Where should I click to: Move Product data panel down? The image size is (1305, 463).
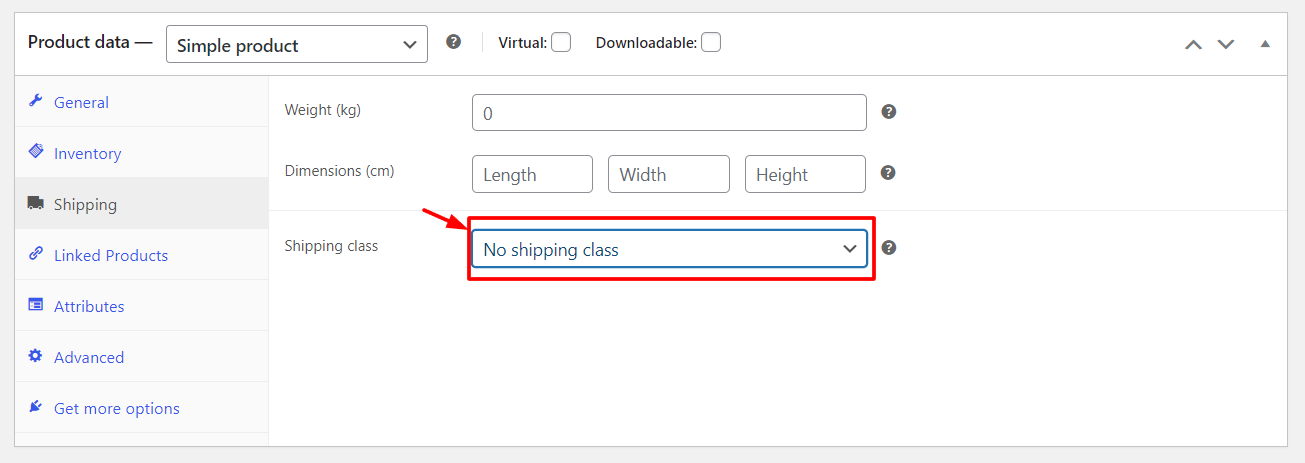click(x=1226, y=44)
